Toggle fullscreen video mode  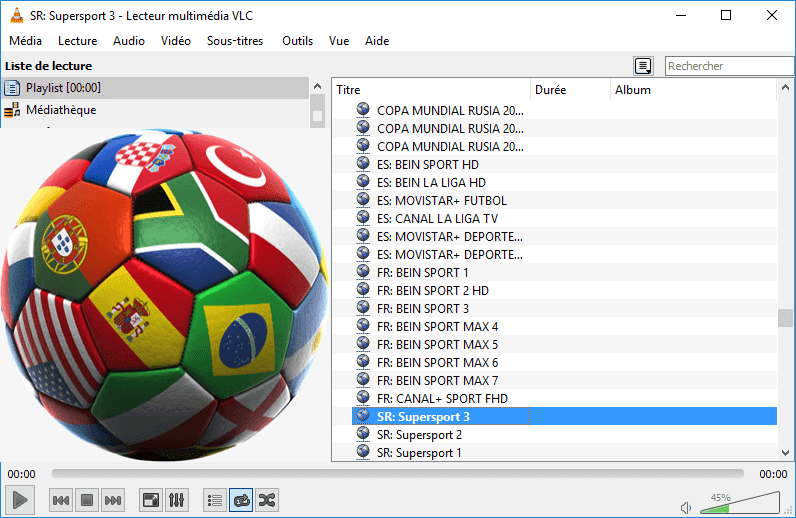[151, 501]
